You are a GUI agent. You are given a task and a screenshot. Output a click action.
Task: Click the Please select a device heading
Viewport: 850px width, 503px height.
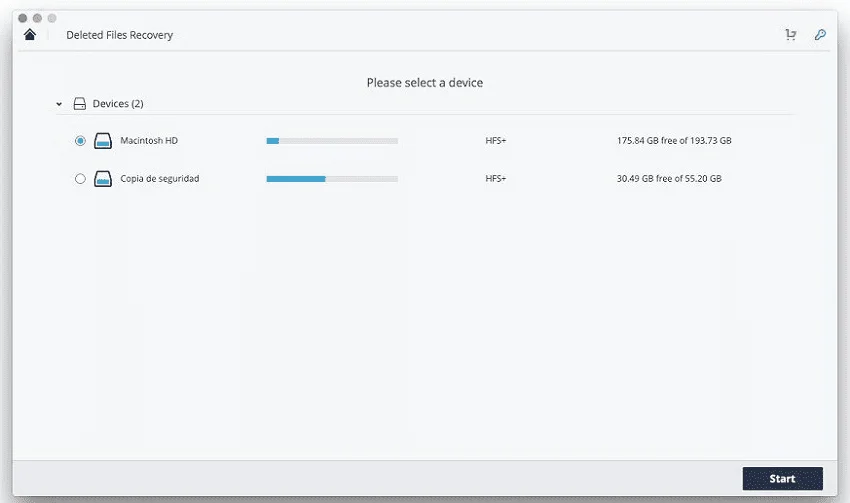(x=425, y=83)
